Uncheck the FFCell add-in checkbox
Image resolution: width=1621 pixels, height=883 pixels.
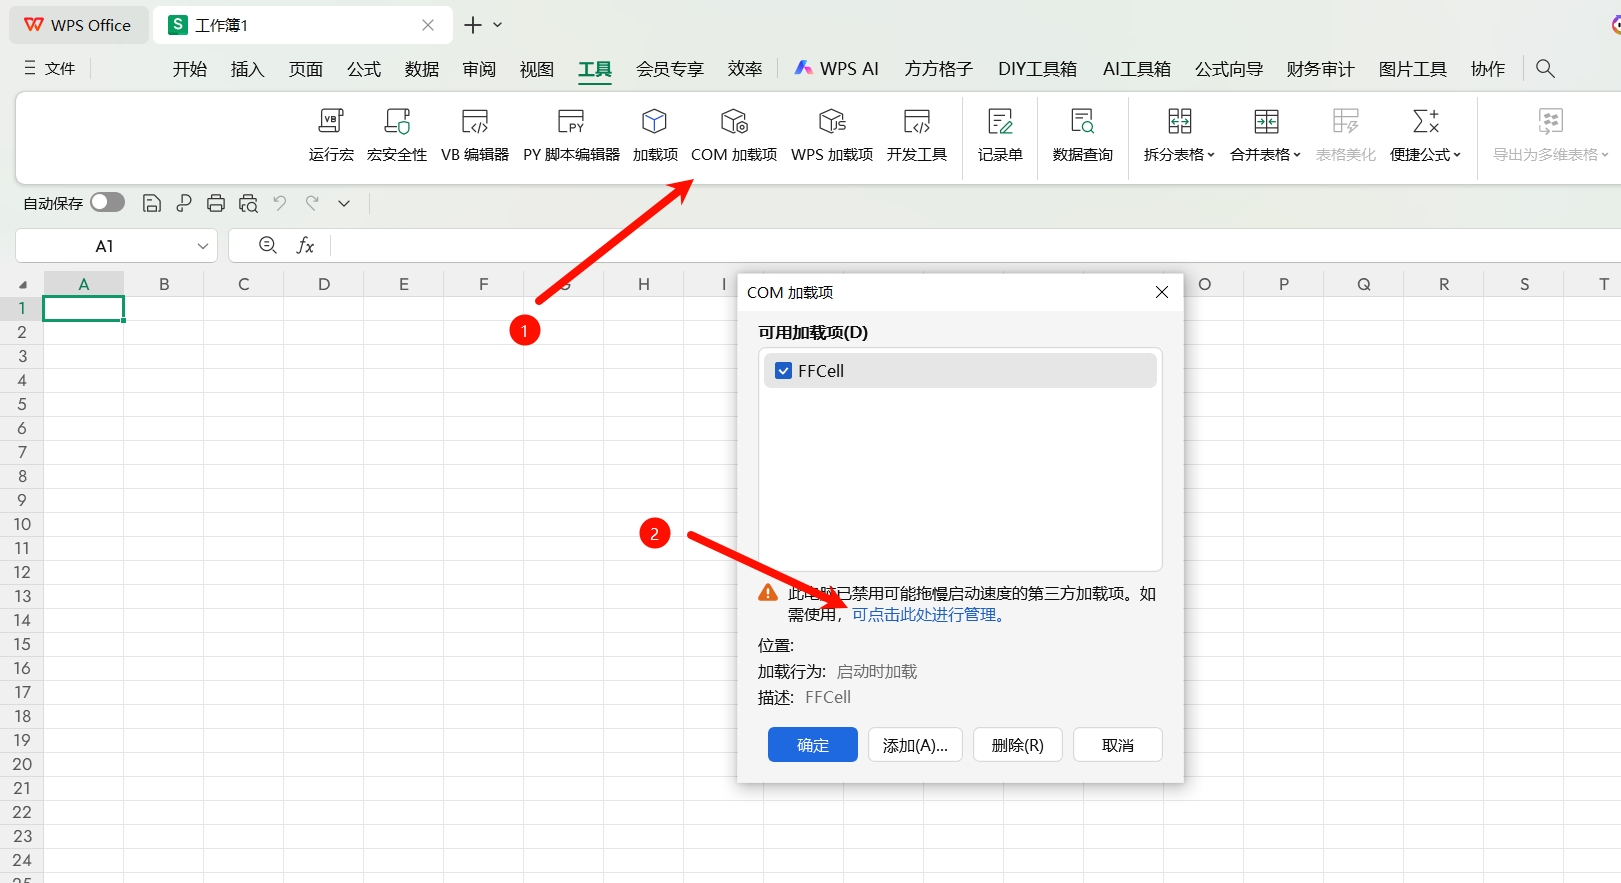pyautogui.click(x=784, y=371)
